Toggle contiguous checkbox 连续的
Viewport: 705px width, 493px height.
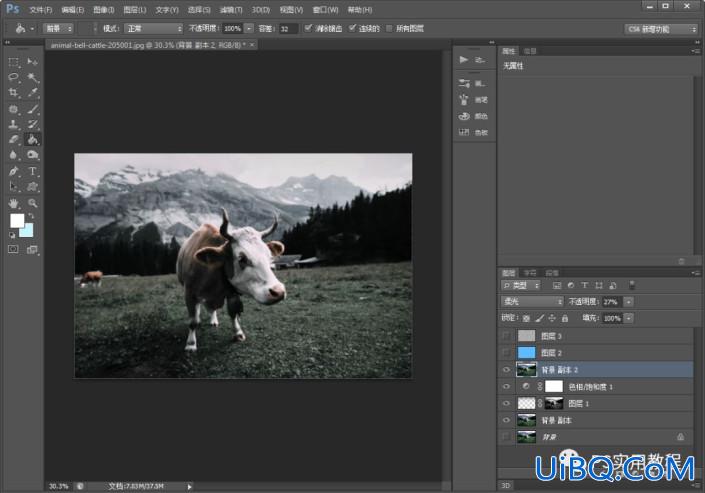coord(352,28)
